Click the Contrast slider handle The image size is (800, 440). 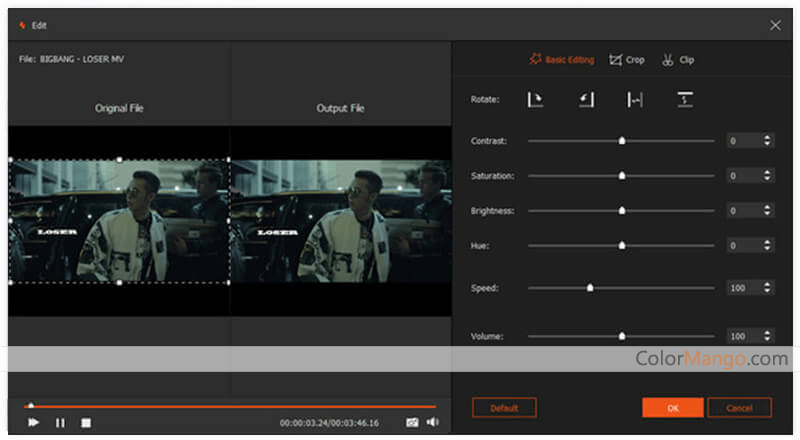621,140
